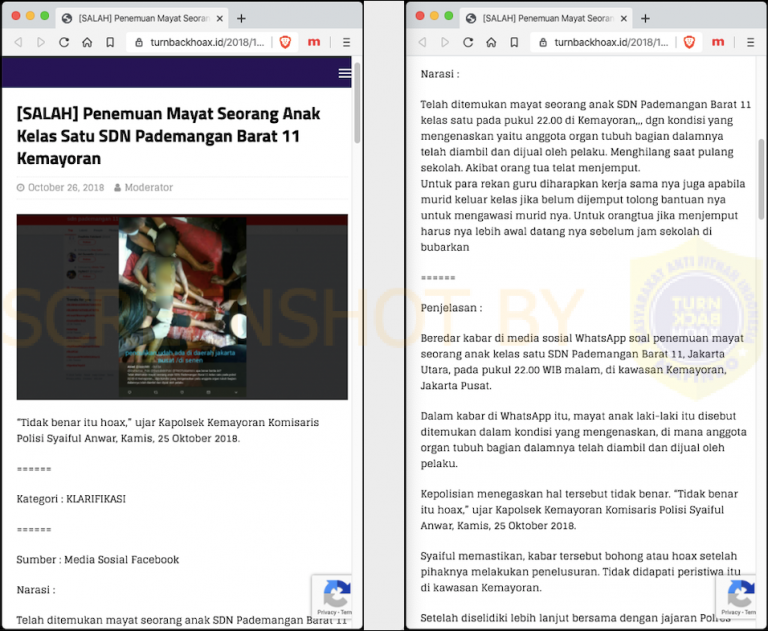The height and width of the screenshot is (631, 768).
Task: Click 'Penjelasan :' heading in right window
Action: 452,308
